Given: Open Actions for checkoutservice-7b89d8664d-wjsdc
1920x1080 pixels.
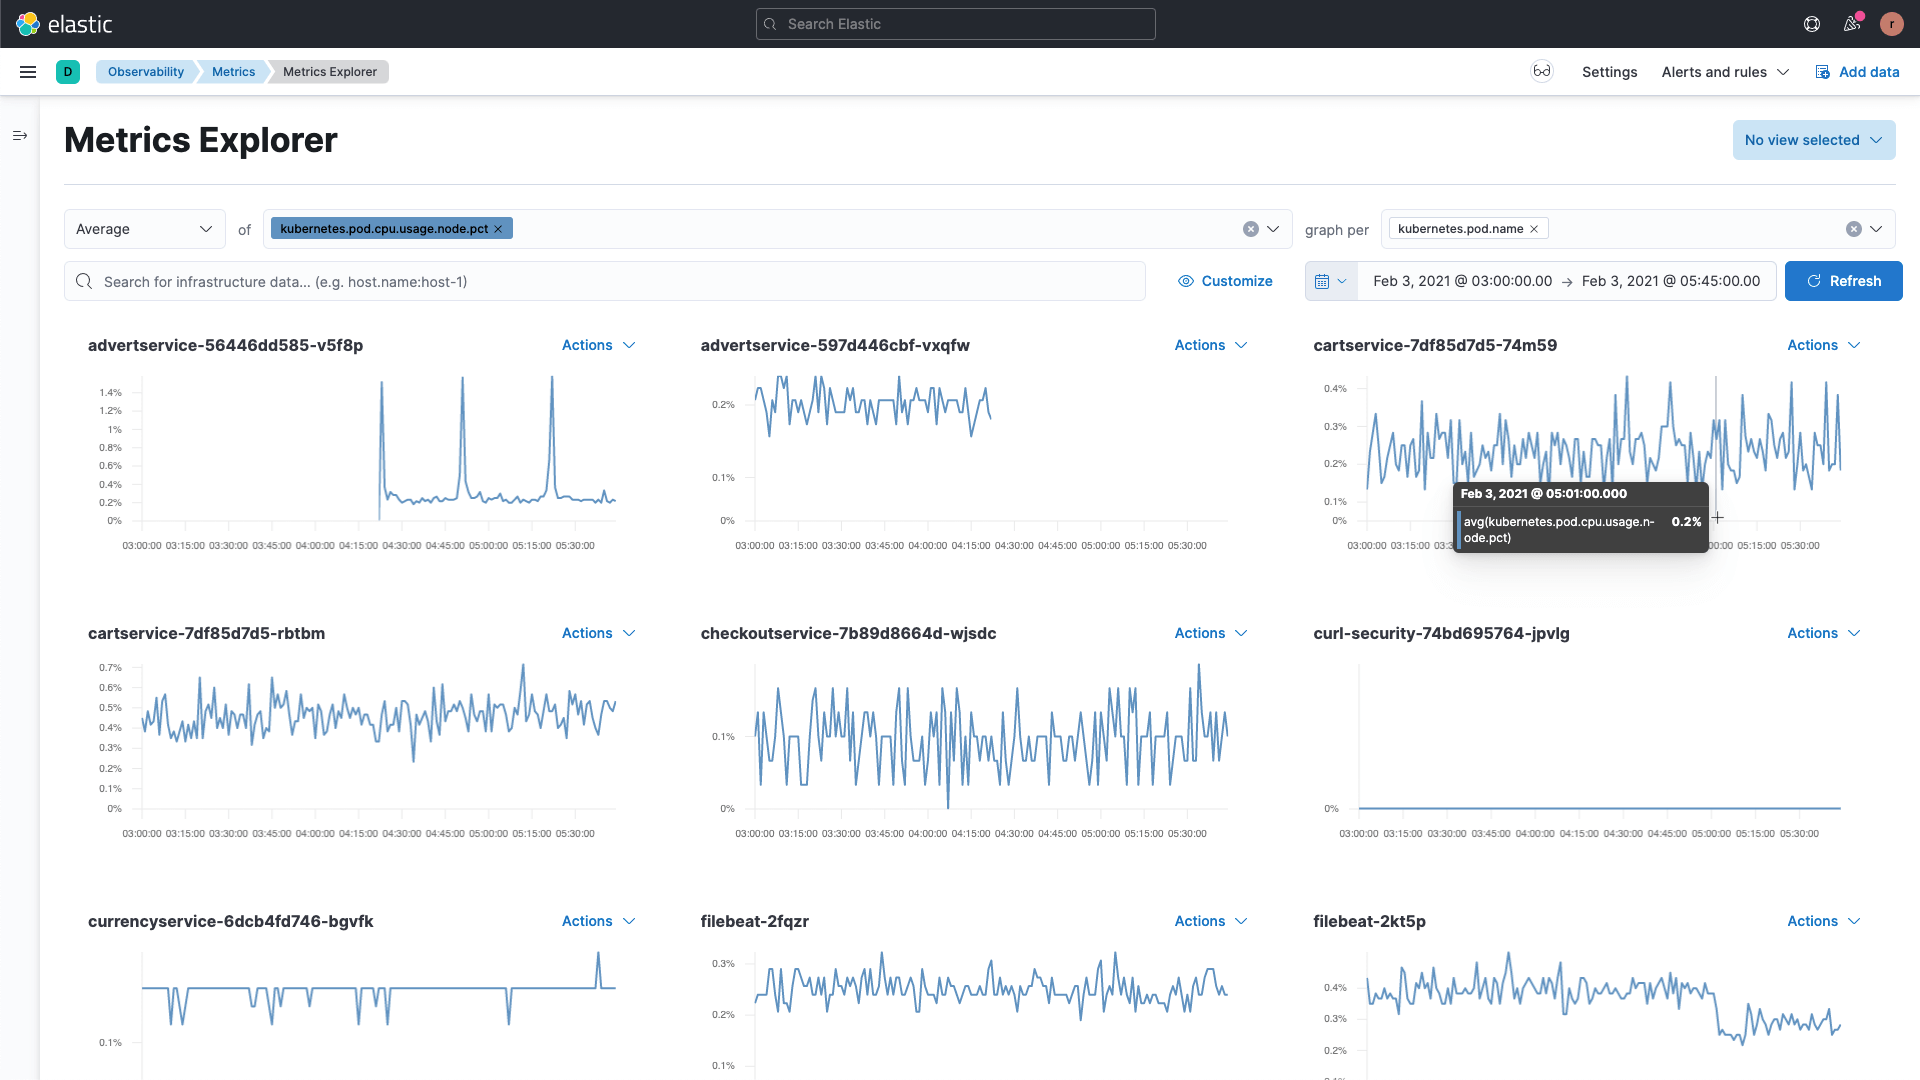Looking at the screenshot, I should coord(1211,633).
